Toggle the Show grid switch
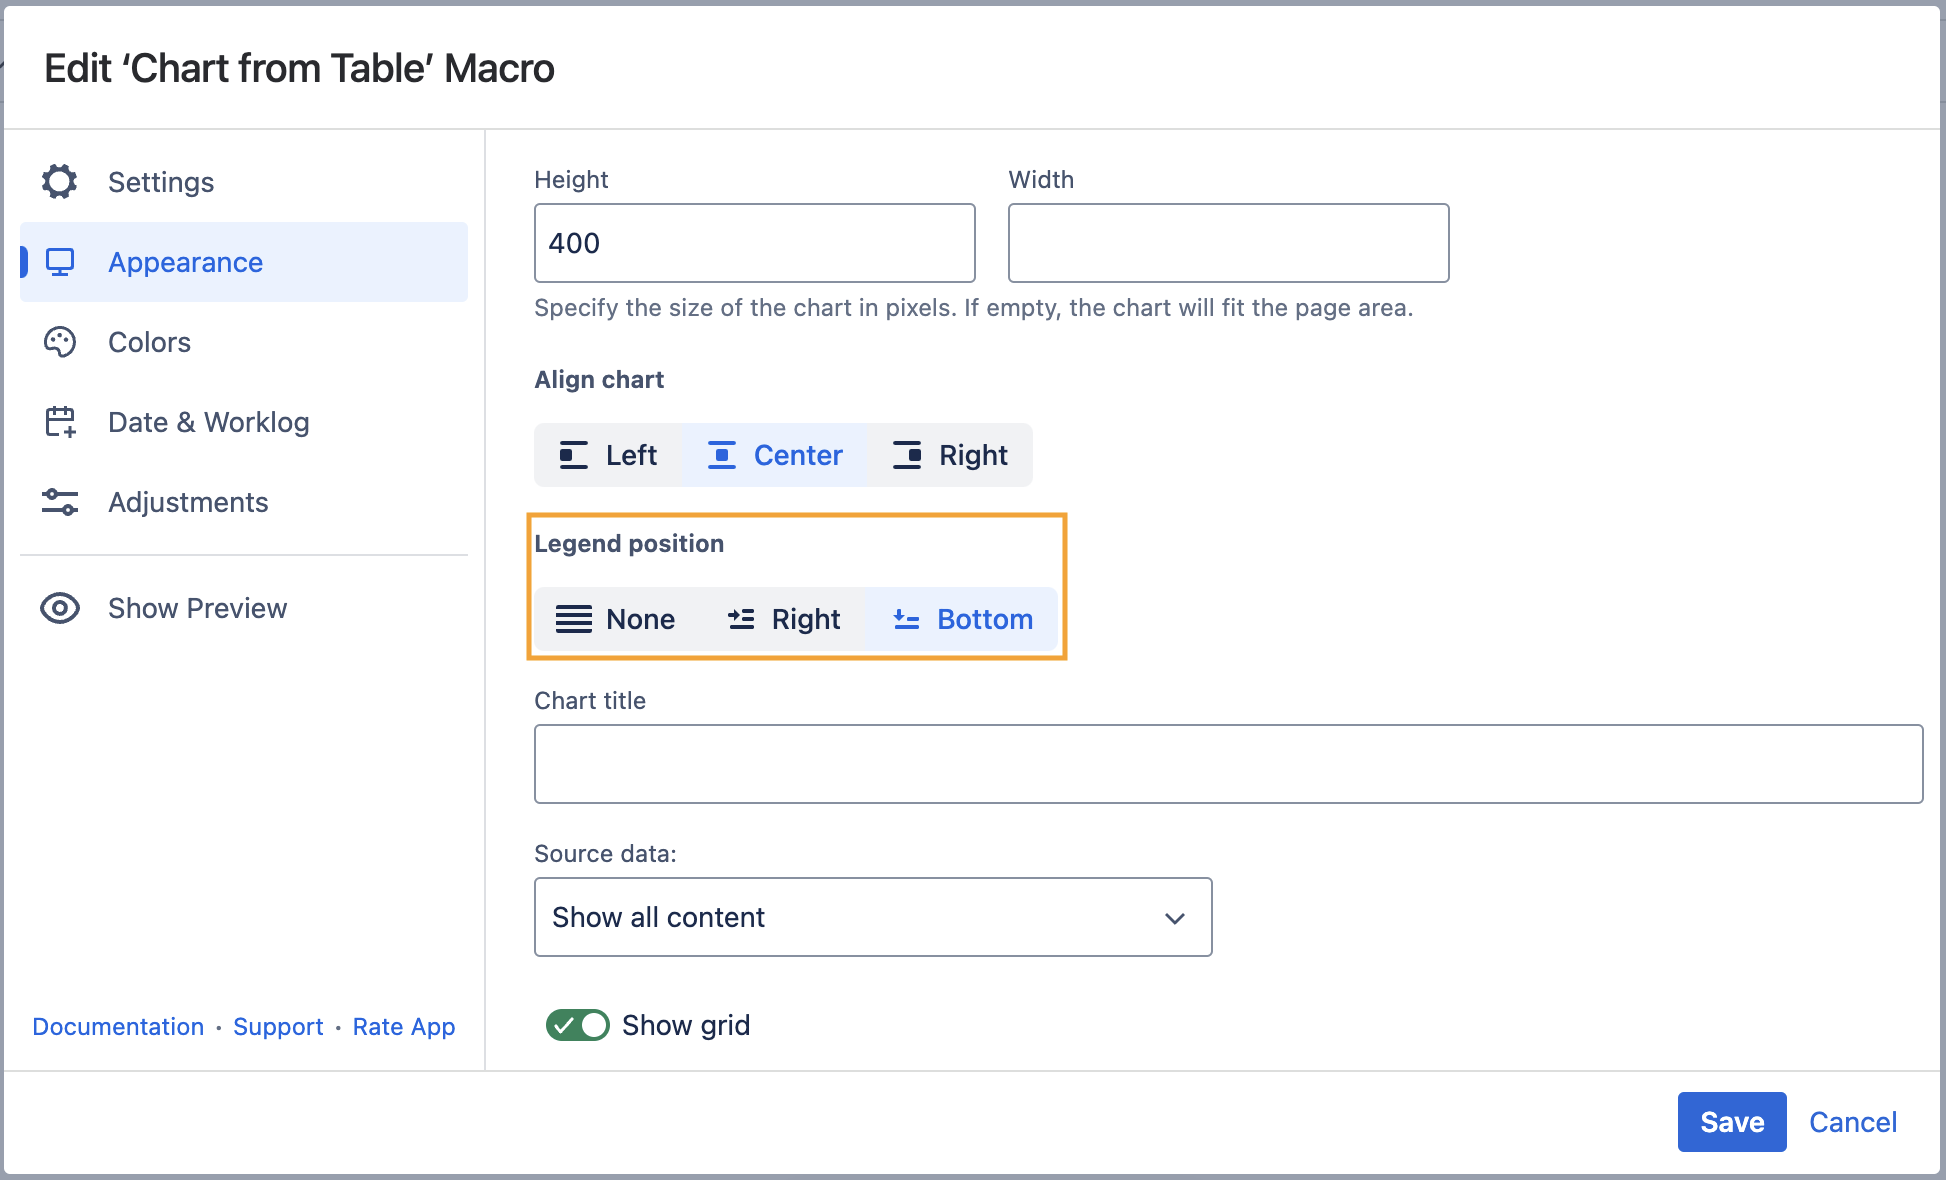This screenshot has width=1946, height=1180. [x=577, y=1025]
